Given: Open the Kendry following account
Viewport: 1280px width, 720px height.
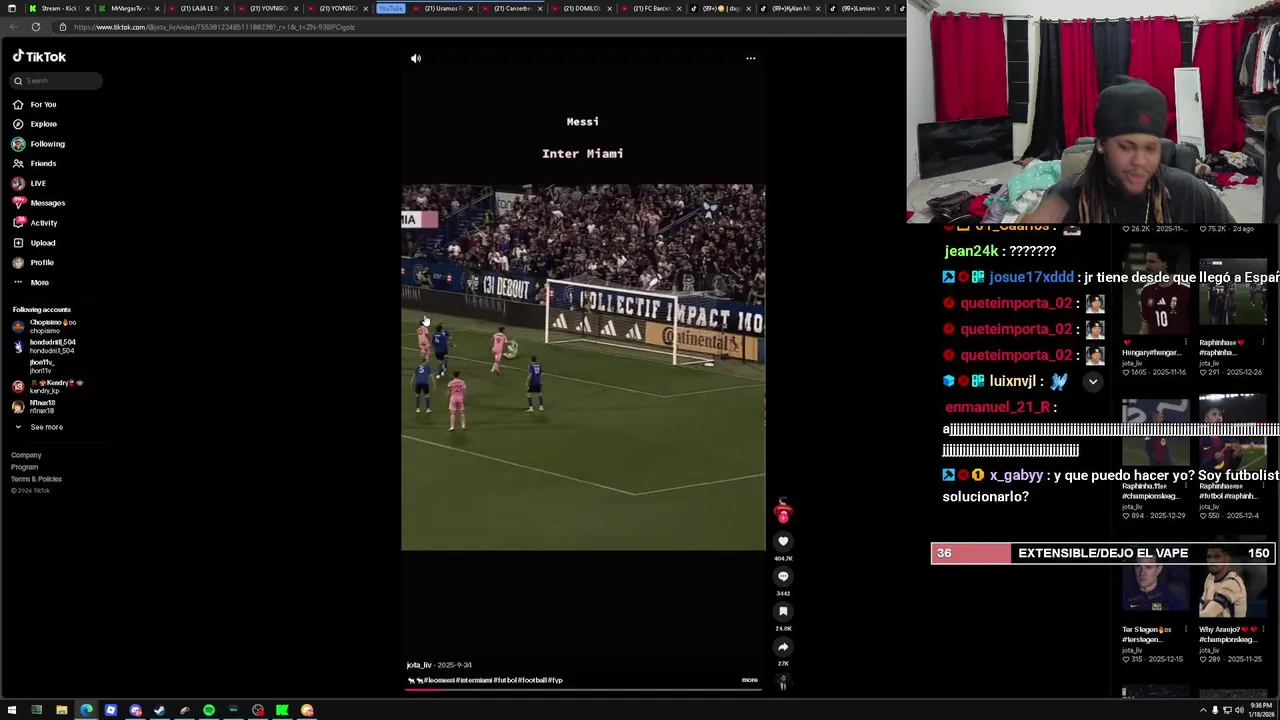Looking at the screenshot, I should [50, 386].
